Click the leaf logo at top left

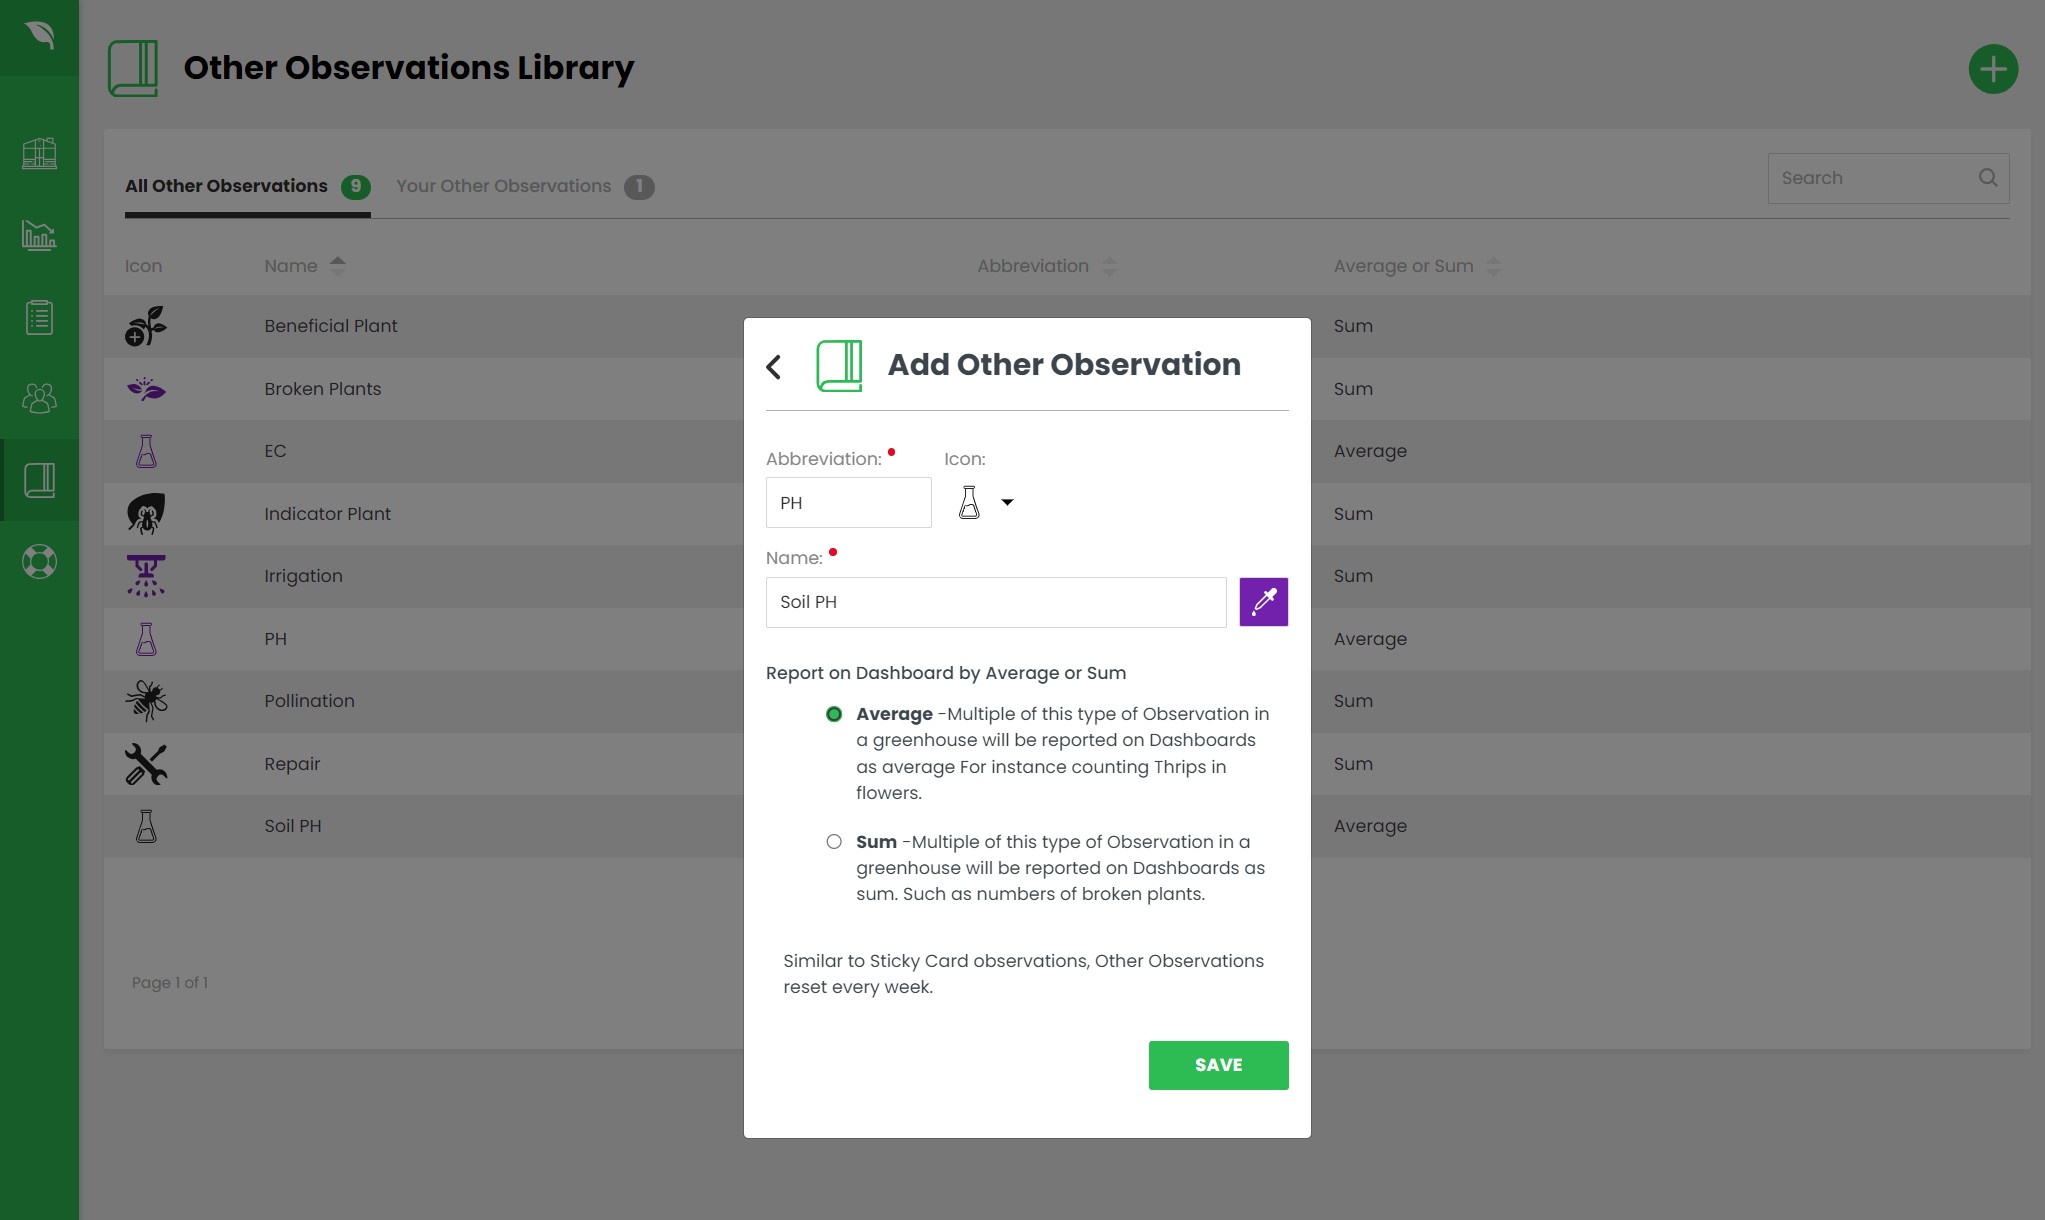39,36
